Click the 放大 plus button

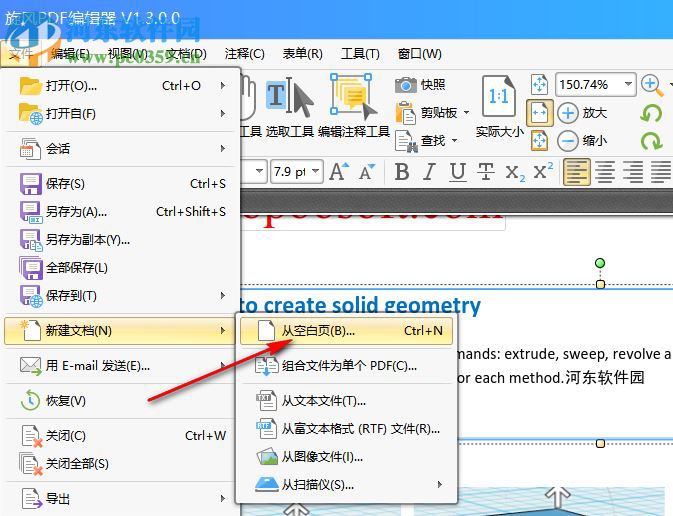click(x=568, y=113)
